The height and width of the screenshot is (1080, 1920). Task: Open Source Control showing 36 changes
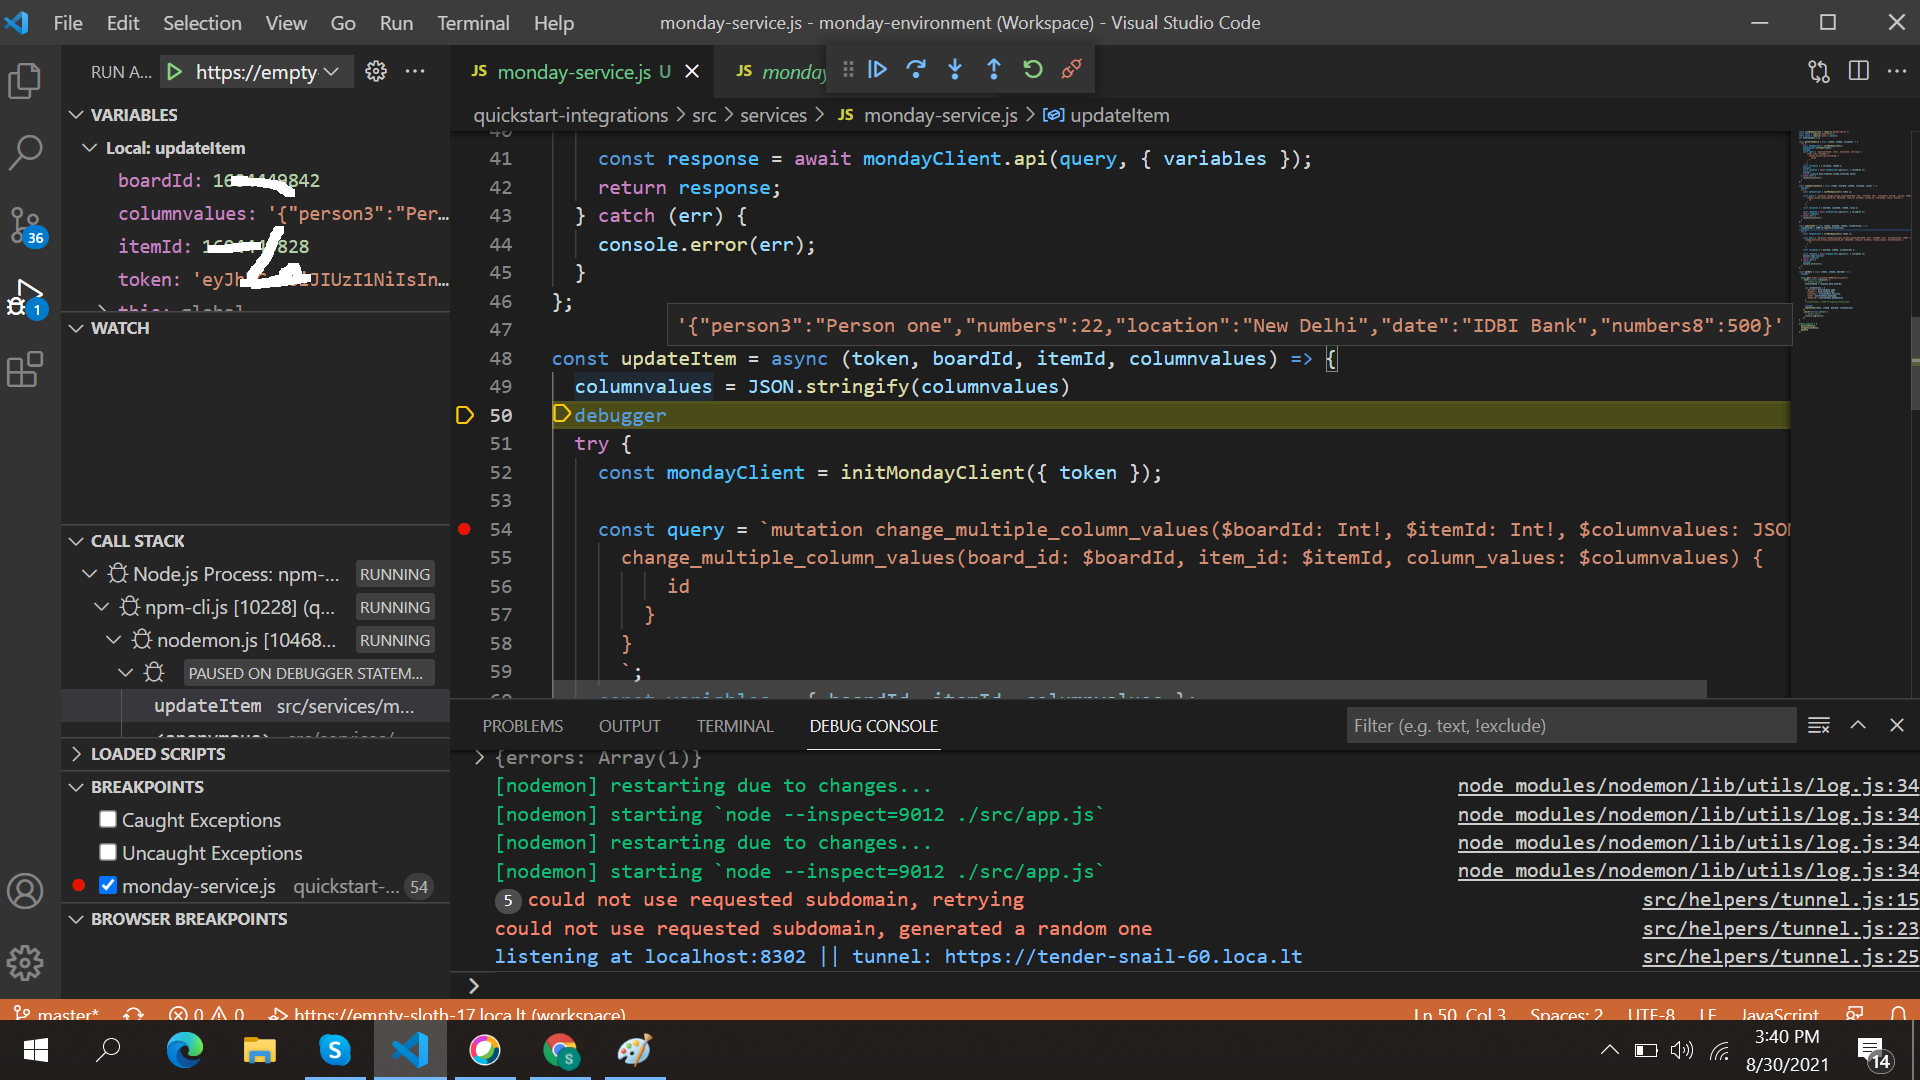tap(25, 226)
